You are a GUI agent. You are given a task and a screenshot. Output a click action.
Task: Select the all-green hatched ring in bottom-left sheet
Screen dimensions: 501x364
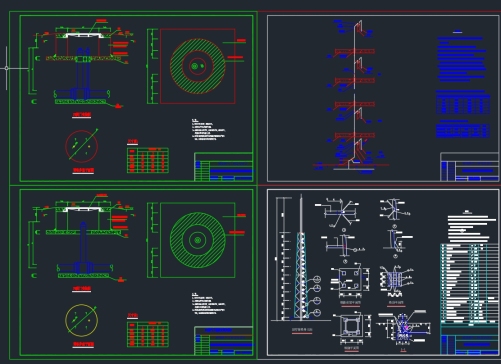(198, 240)
